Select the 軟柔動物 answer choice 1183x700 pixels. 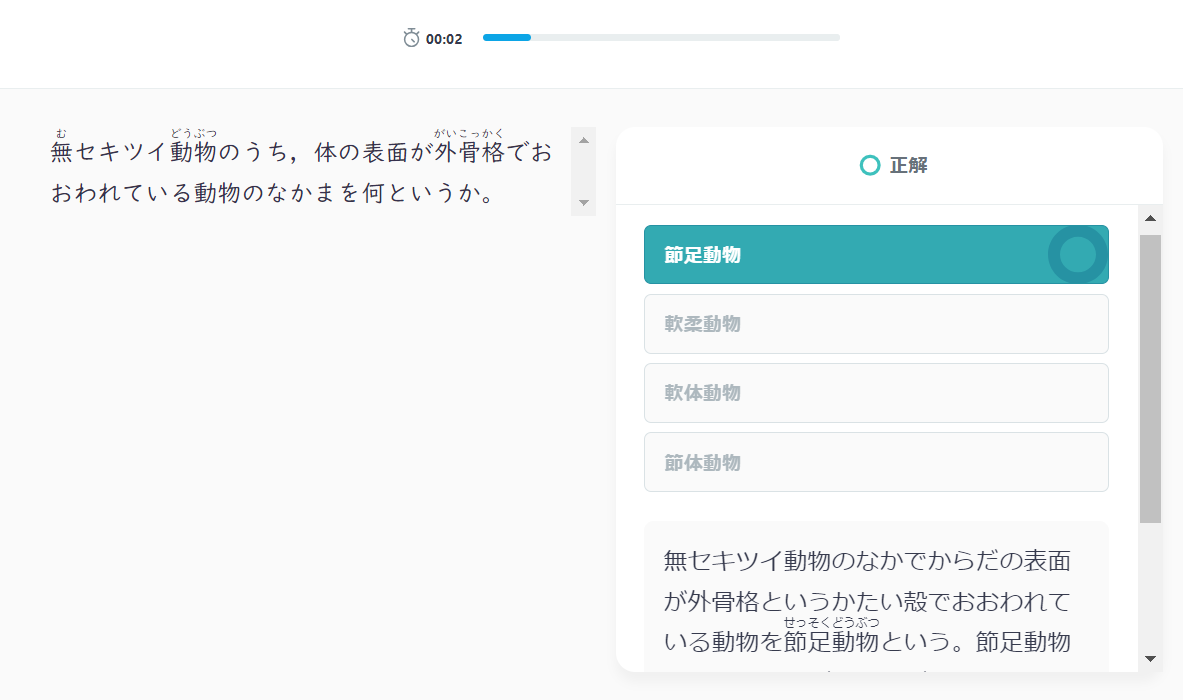[x=876, y=323]
